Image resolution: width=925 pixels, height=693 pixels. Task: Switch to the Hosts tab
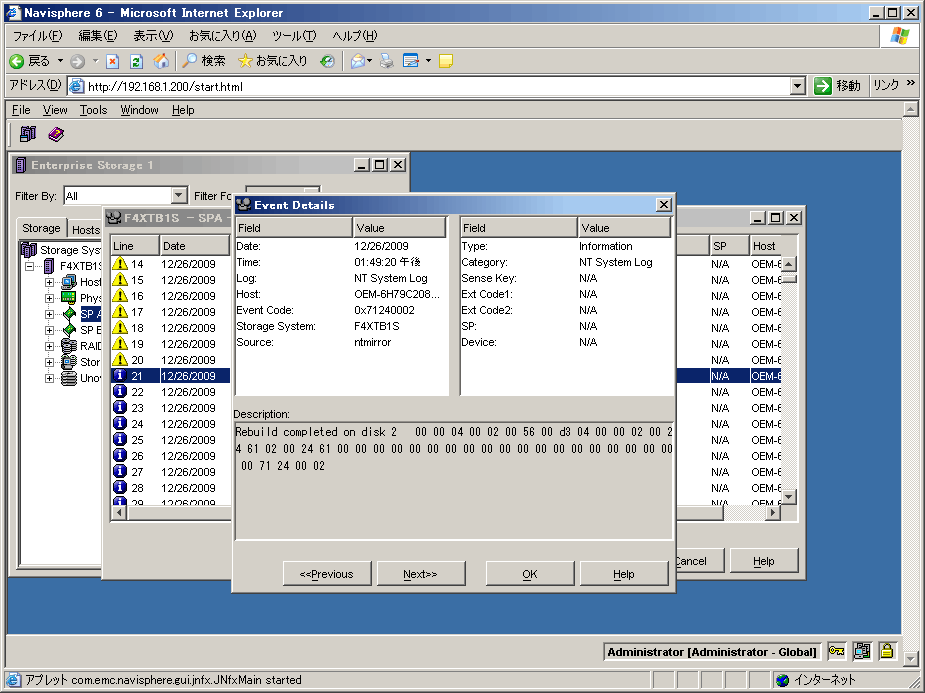[x=86, y=229]
